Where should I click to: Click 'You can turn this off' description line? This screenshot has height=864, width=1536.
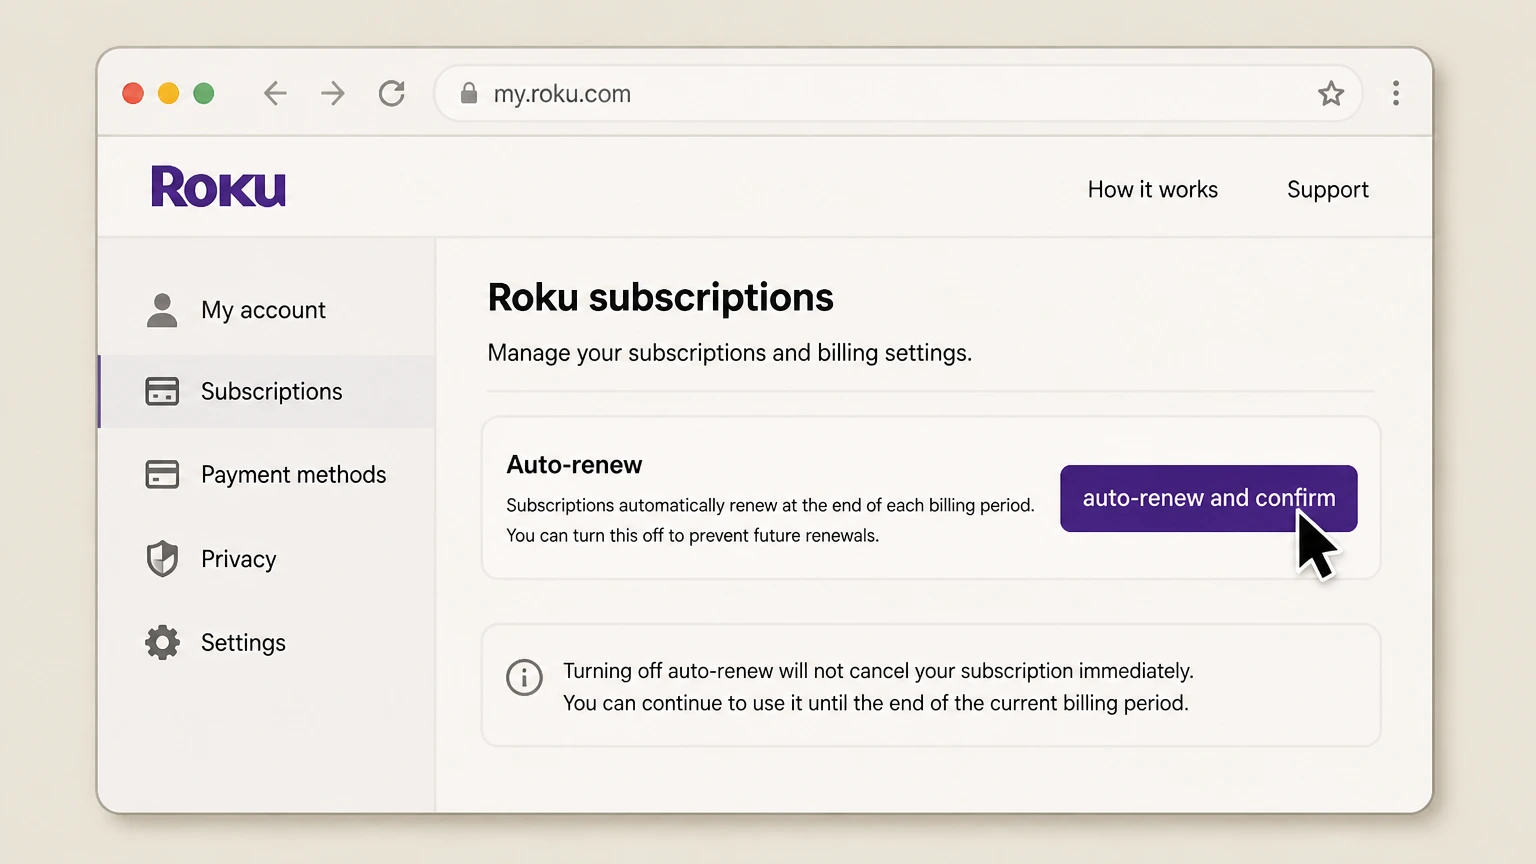[x=692, y=536]
